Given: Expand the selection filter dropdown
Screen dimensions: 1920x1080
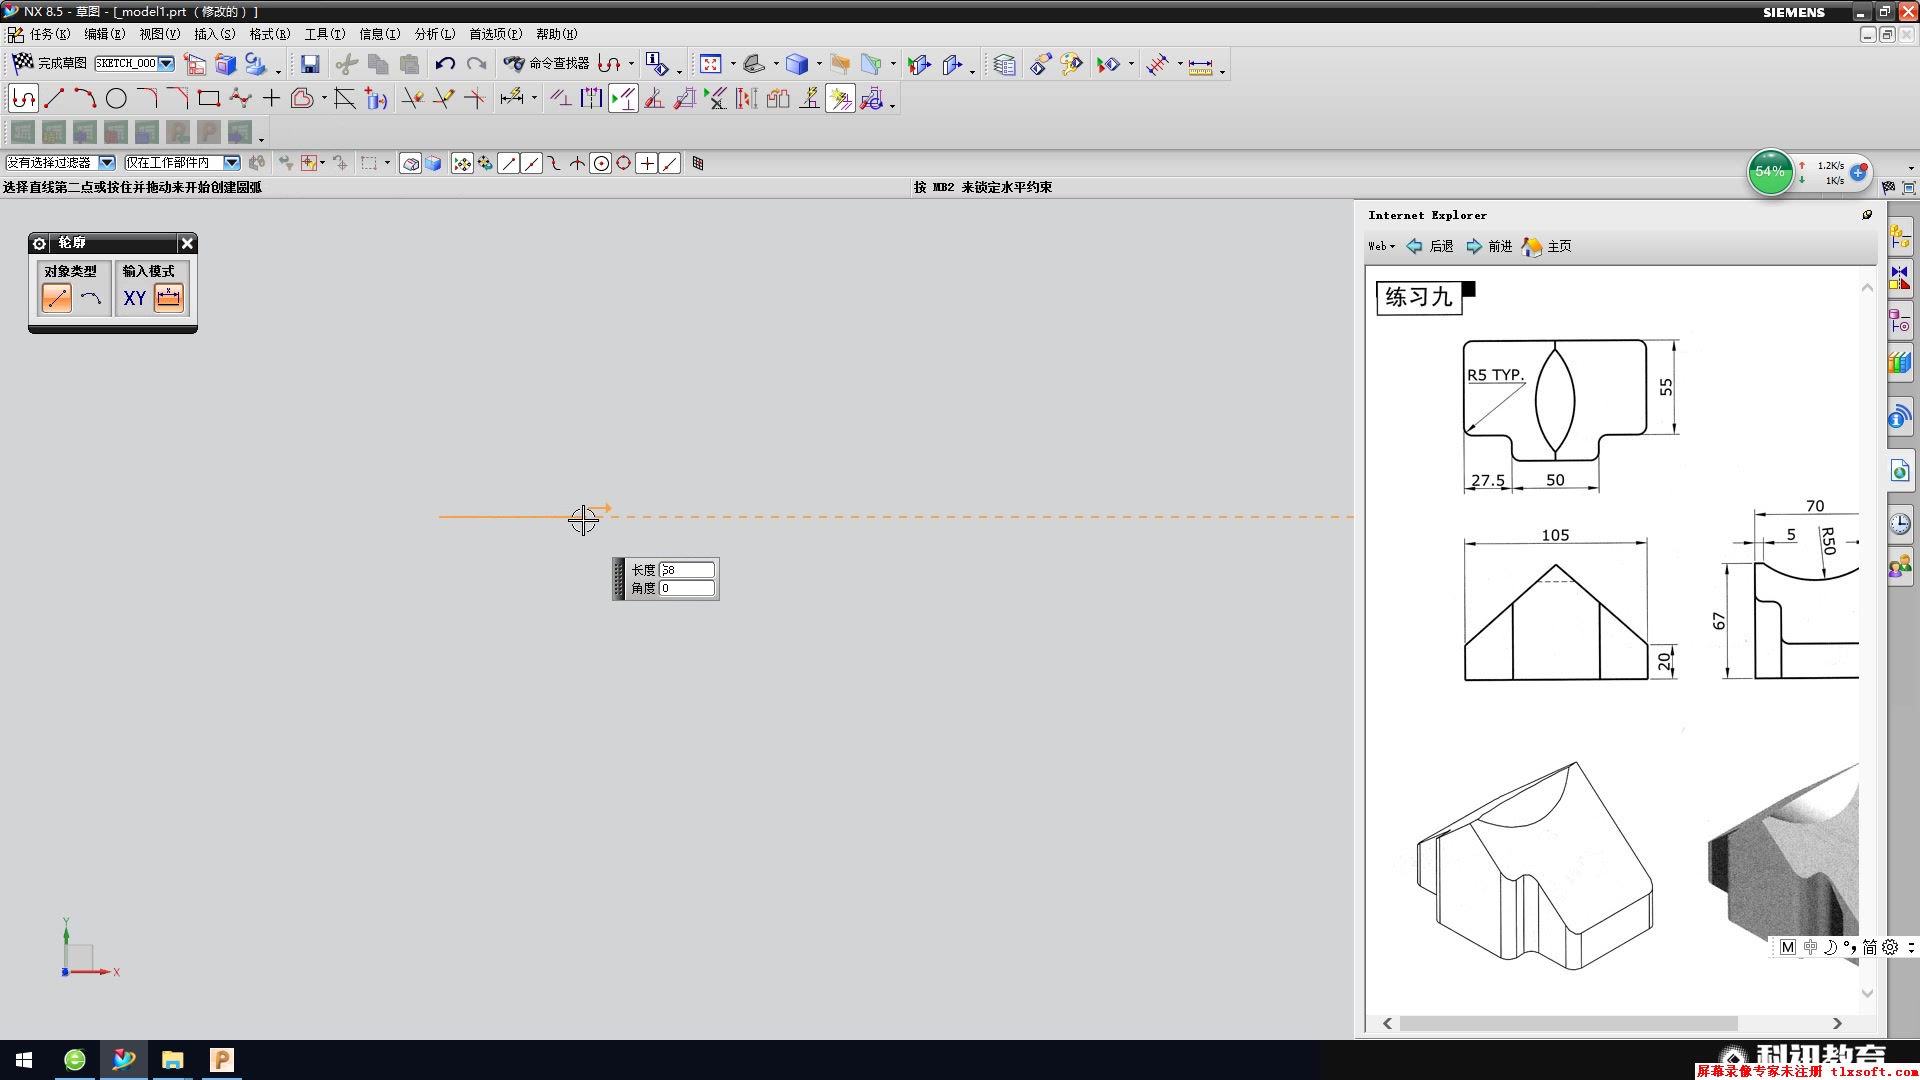Looking at the screenshot, I should point(107,163).
